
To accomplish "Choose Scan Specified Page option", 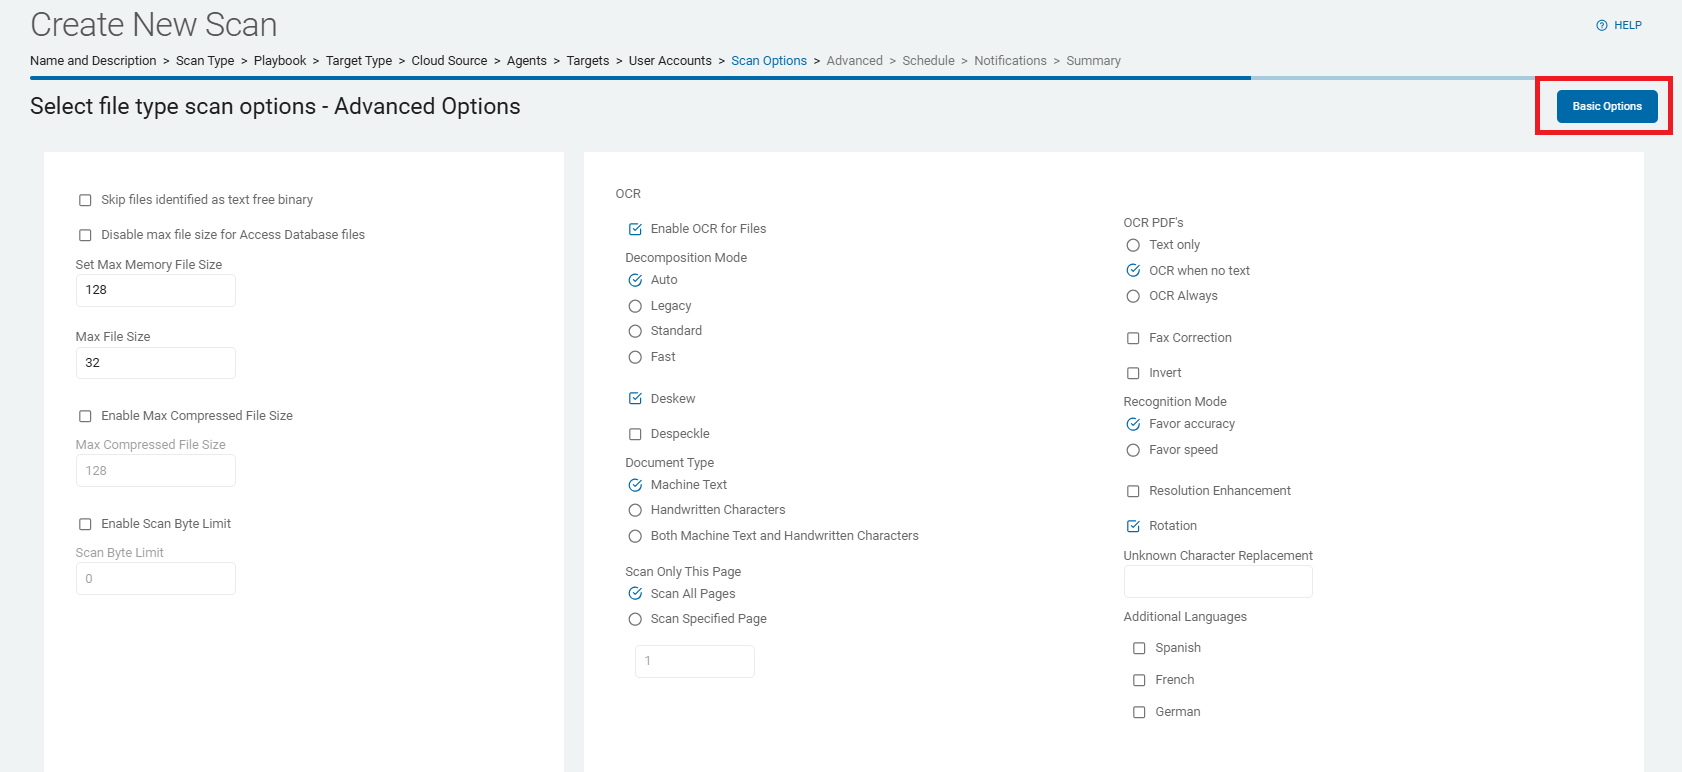I will 635,619.
